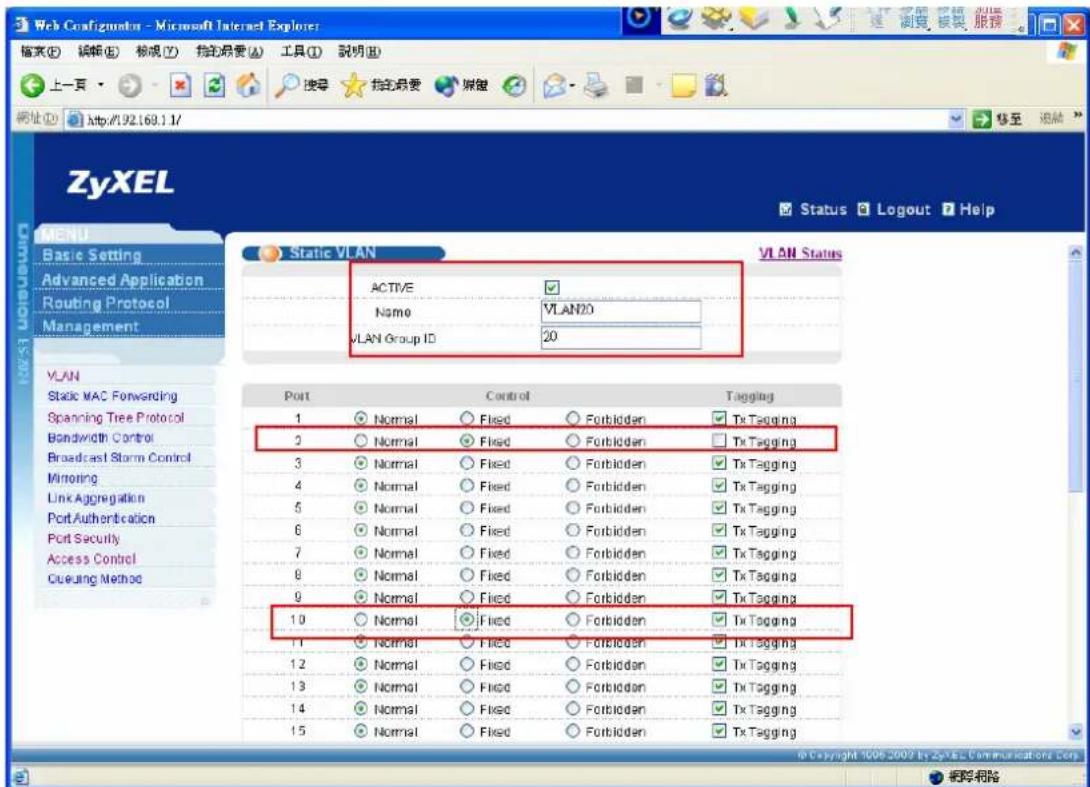This screenshot has width=1090, height=787.
Task: Open the Mail envelope icon
Action: 555,86
